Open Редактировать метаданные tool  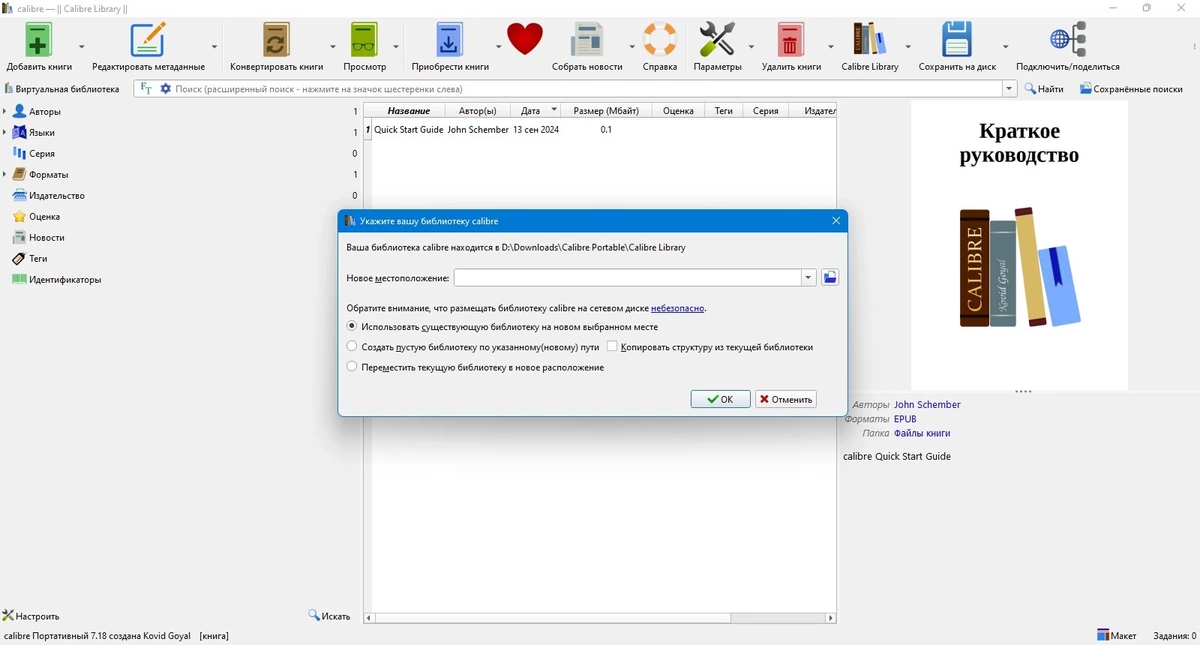(148, 41)
